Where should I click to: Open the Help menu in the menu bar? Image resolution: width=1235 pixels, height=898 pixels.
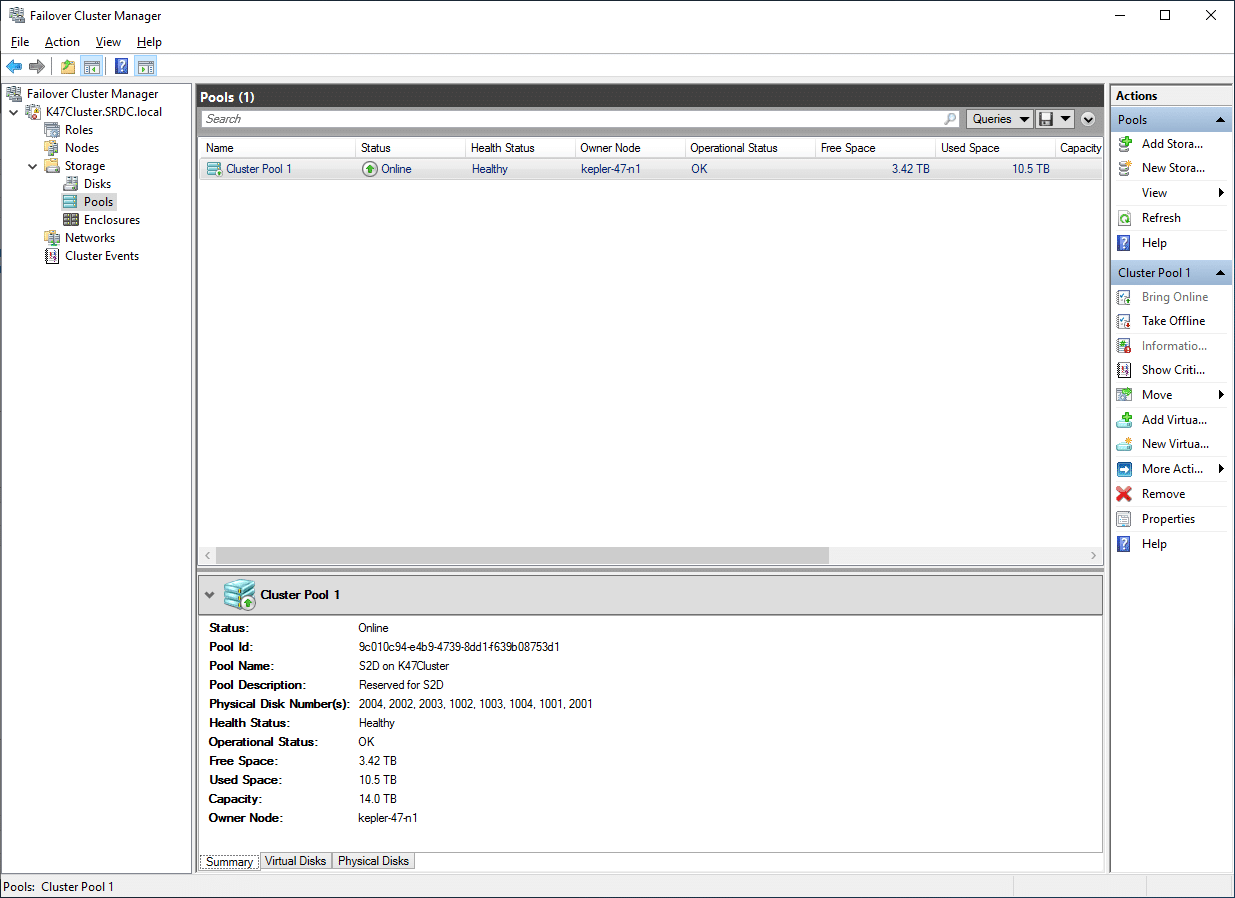point(149,42)
